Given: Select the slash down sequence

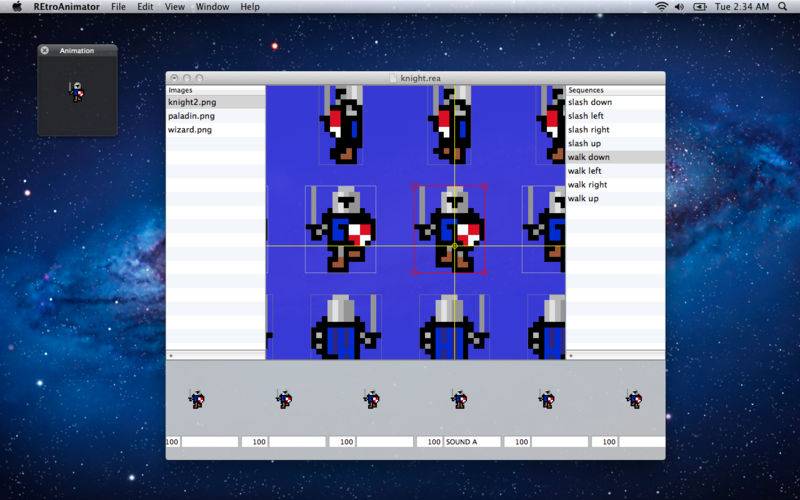Looking at the screenshot, I should [x=615, y=102].
